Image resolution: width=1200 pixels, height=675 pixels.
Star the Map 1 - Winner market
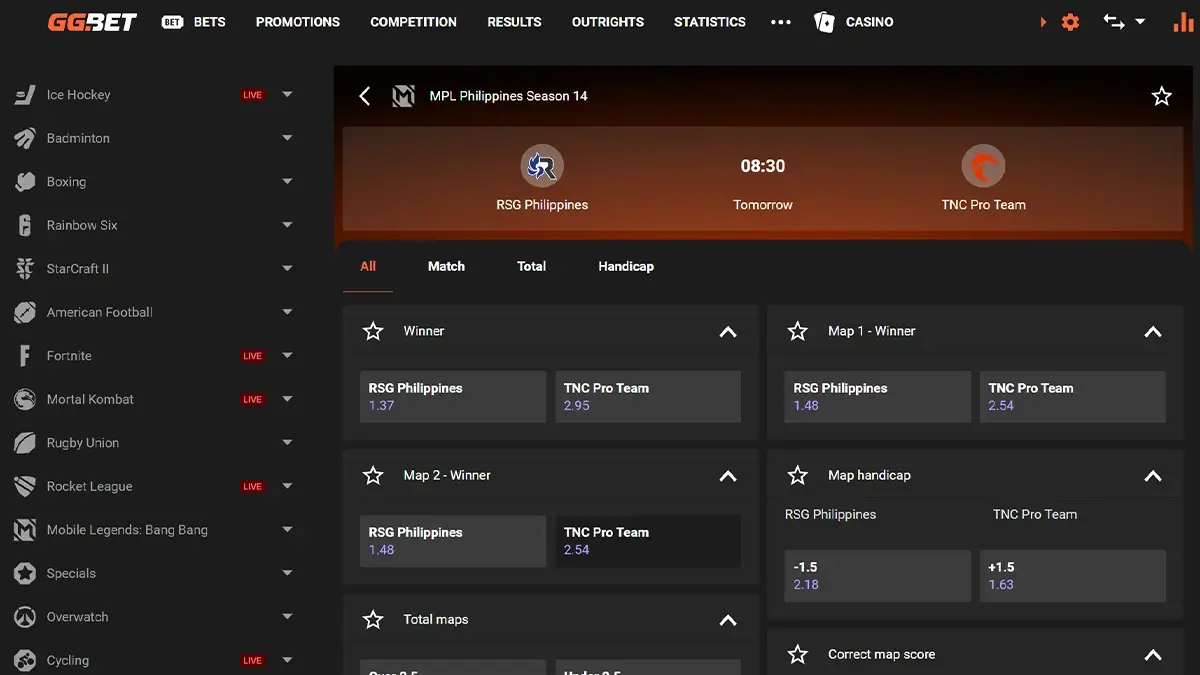coord(797,331)
